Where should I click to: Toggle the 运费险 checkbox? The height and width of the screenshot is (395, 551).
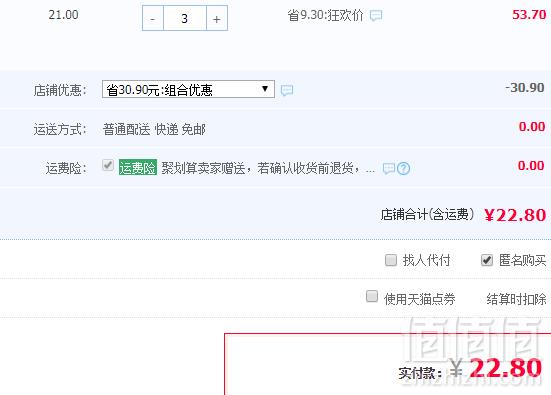click(108, 165)
